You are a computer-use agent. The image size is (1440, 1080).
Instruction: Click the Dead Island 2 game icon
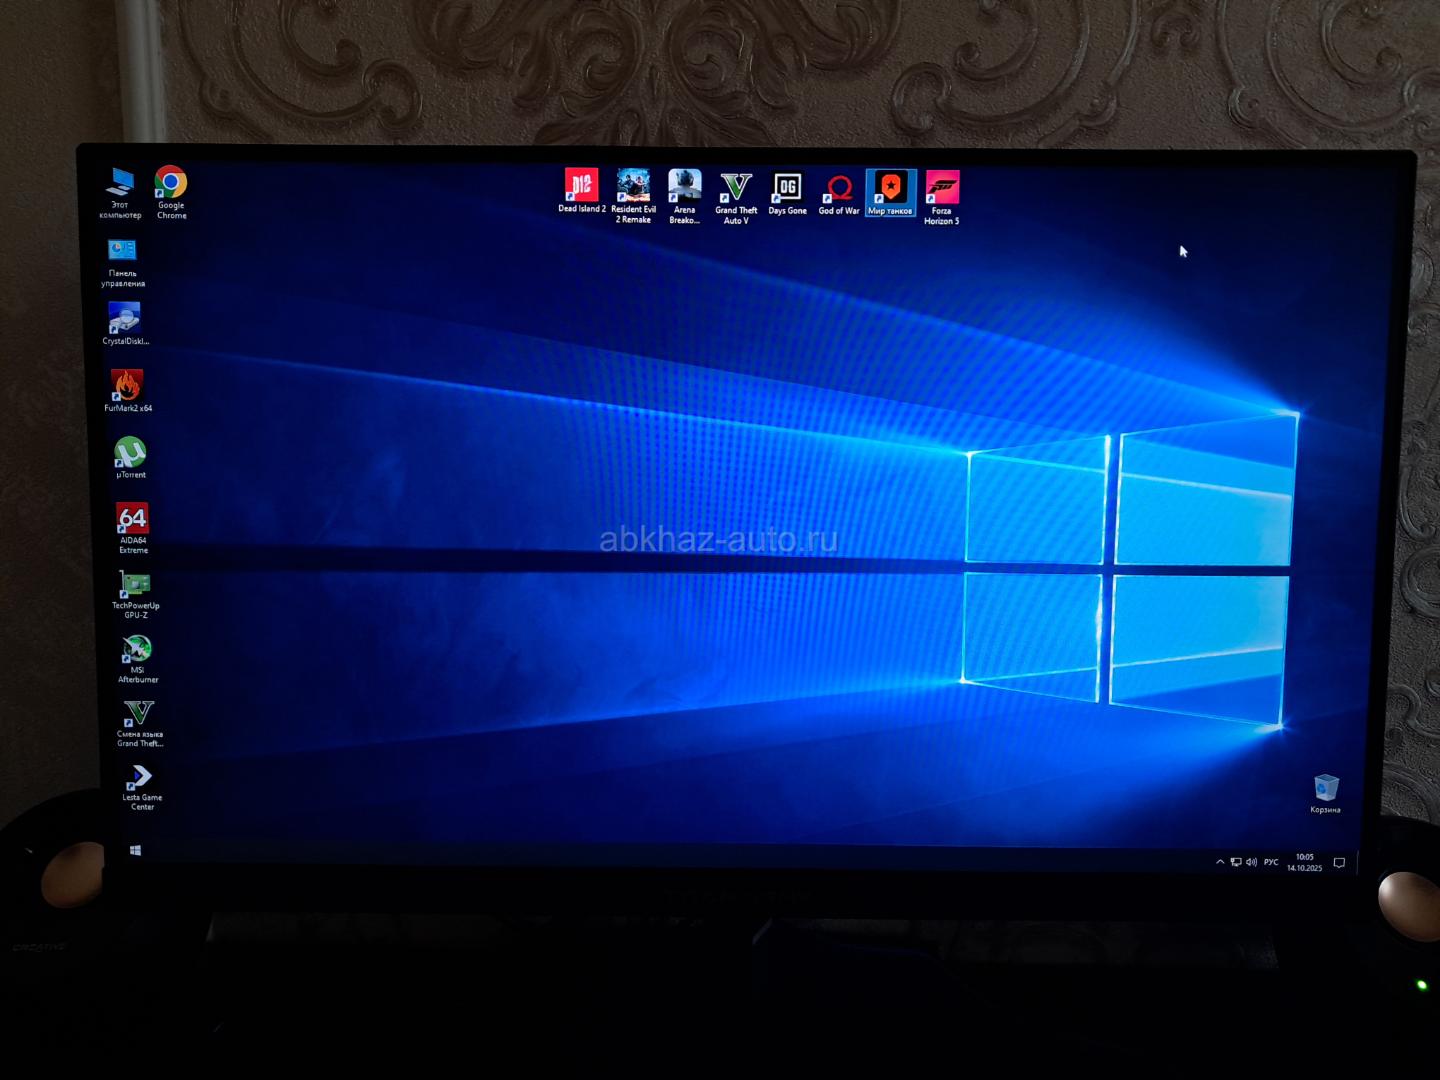[x=581, y=186]
